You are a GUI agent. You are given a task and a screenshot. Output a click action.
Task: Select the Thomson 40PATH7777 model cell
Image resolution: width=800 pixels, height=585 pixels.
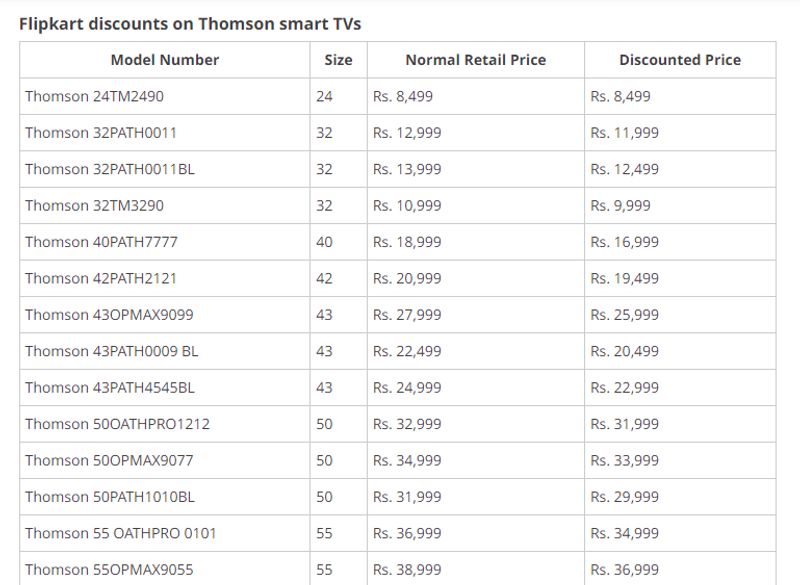click(101, 242)
